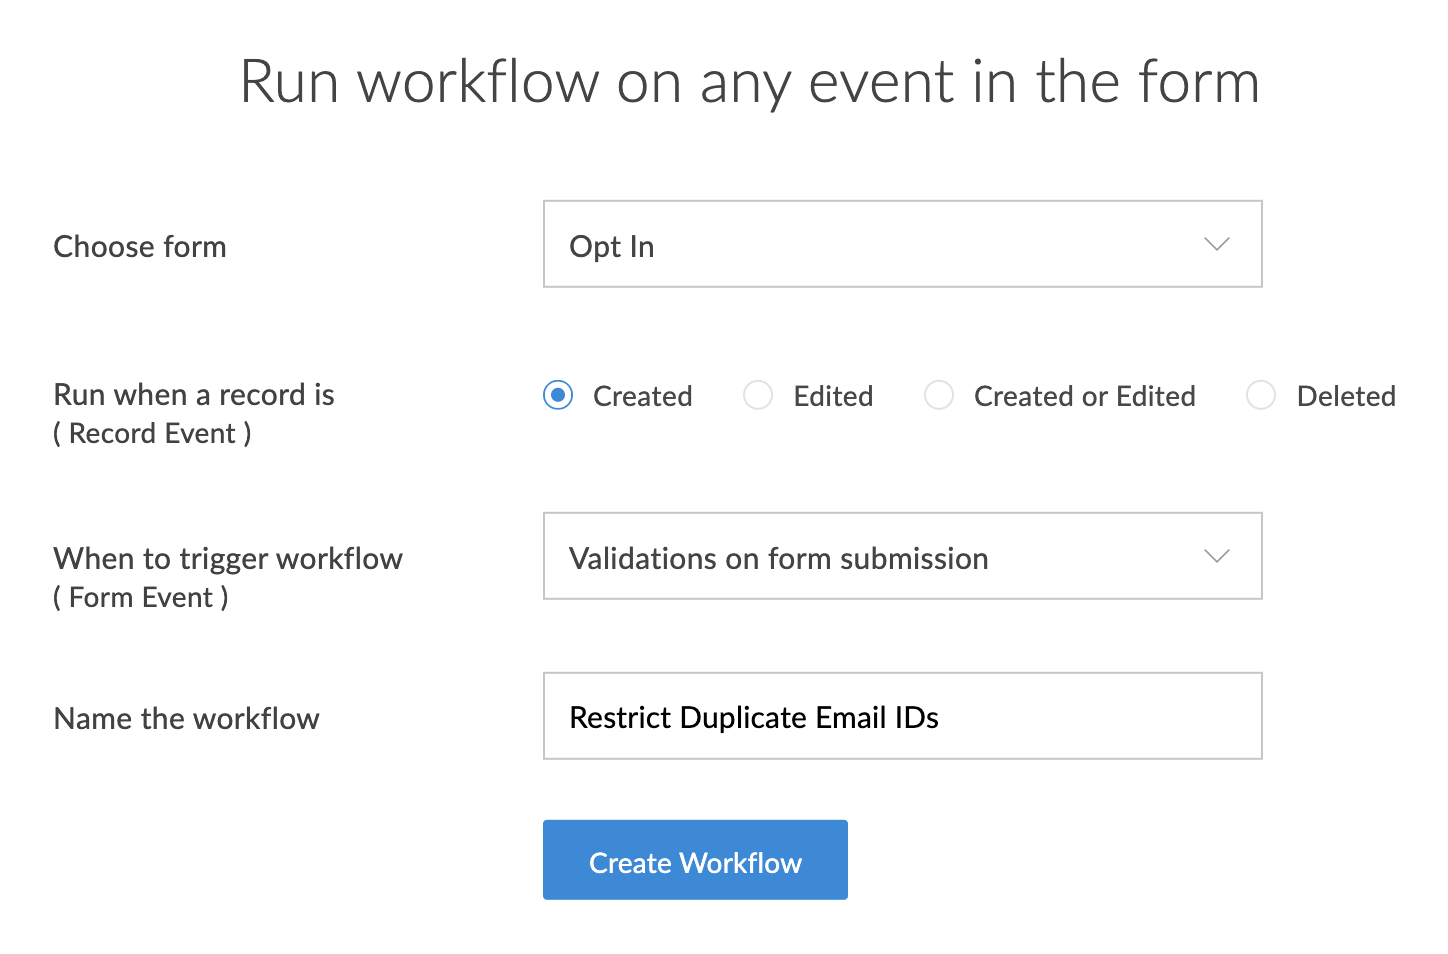Image resolution: width=1448 pixels, height=954 pixels.
Task: Click the workflow name field containing Restrict Duplicate Email IDs
Action: tap(902, 717)
